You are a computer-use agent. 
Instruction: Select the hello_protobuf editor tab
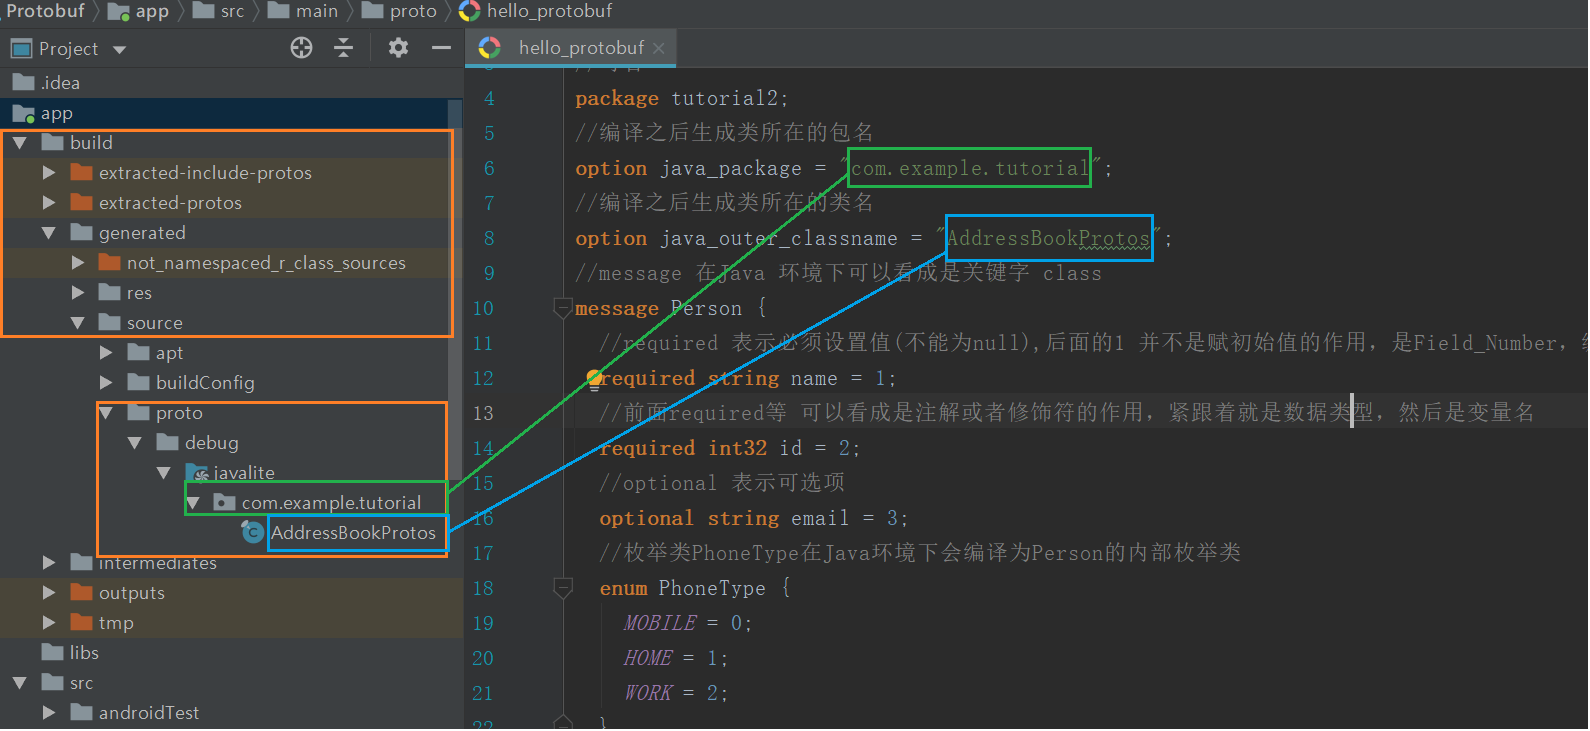coord(571,48)
